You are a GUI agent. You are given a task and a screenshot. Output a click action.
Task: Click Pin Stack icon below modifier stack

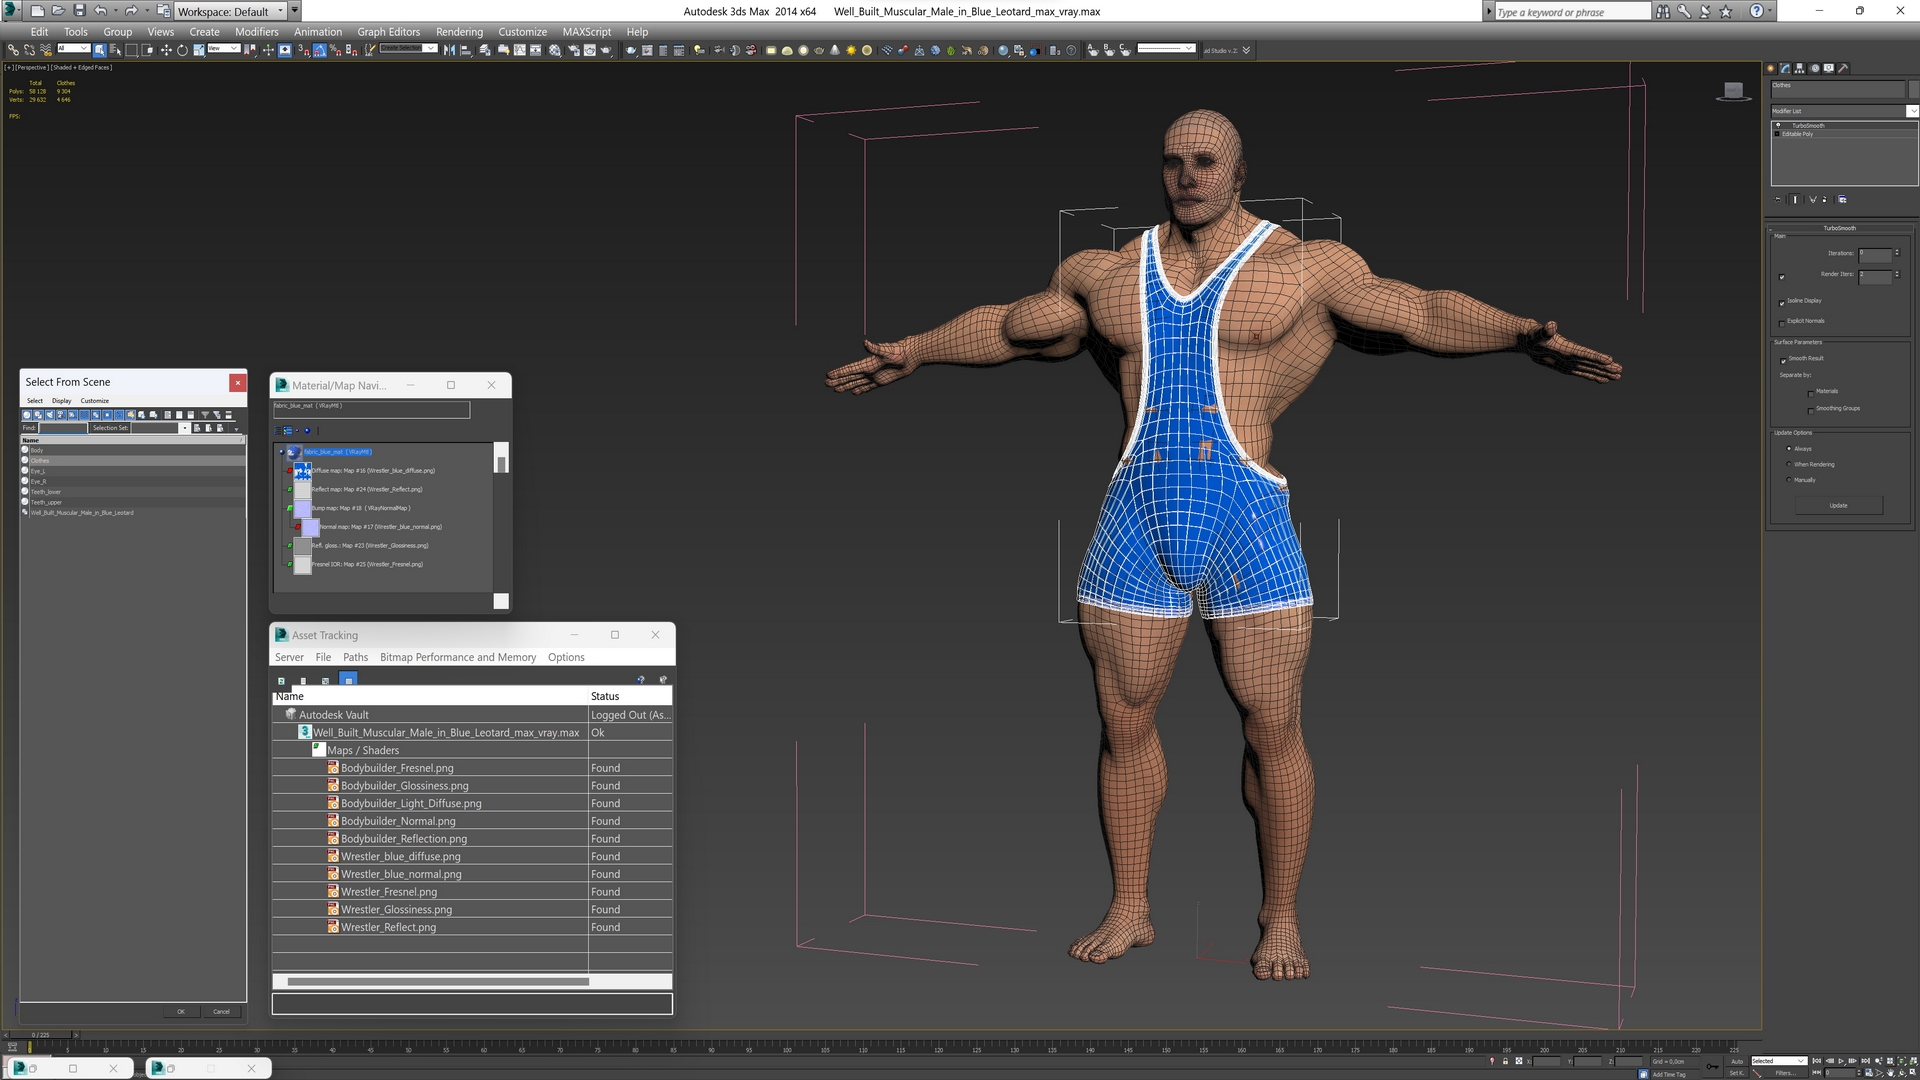(1778, 199)
